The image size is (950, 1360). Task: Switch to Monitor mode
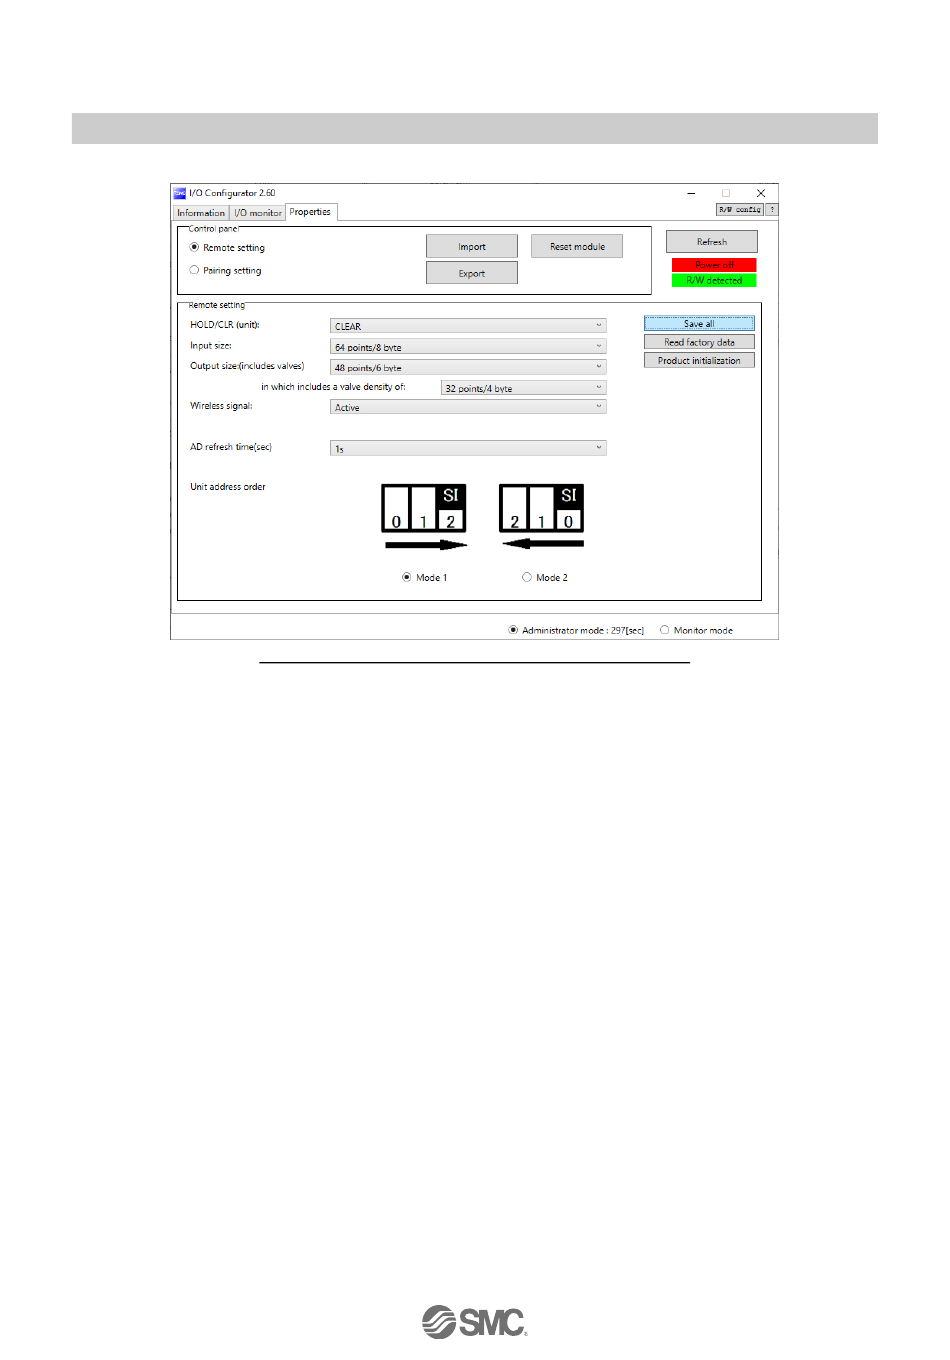[x=665, y=630]
